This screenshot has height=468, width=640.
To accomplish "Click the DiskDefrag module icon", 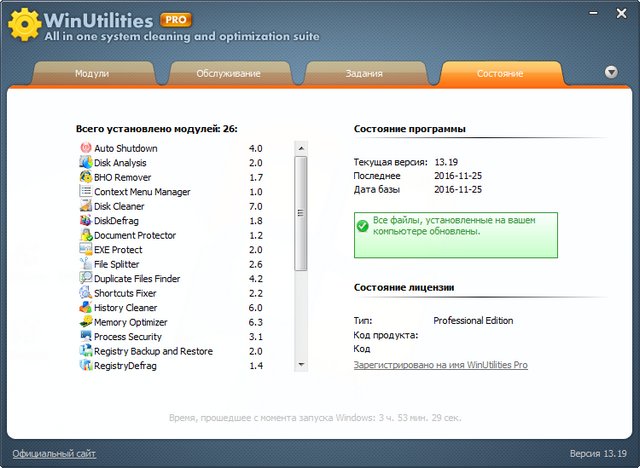I will (85, 220).
